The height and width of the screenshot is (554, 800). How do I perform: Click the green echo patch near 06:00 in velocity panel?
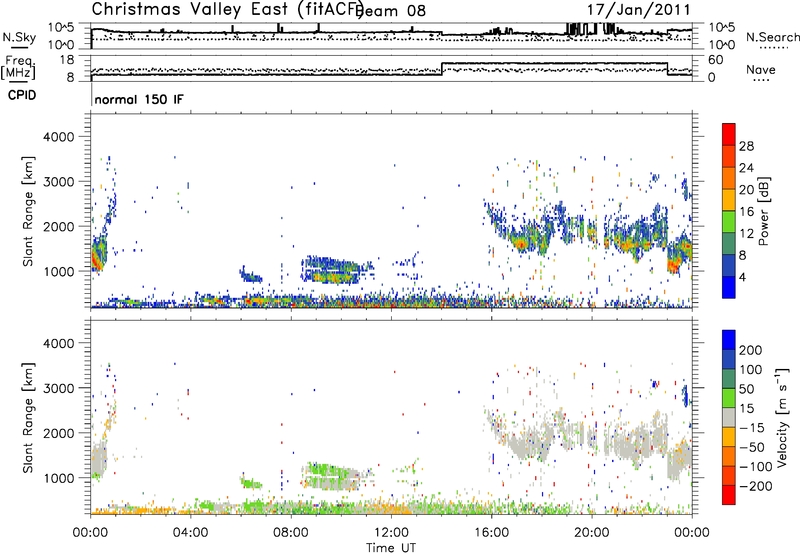click(x=251, y=482)
